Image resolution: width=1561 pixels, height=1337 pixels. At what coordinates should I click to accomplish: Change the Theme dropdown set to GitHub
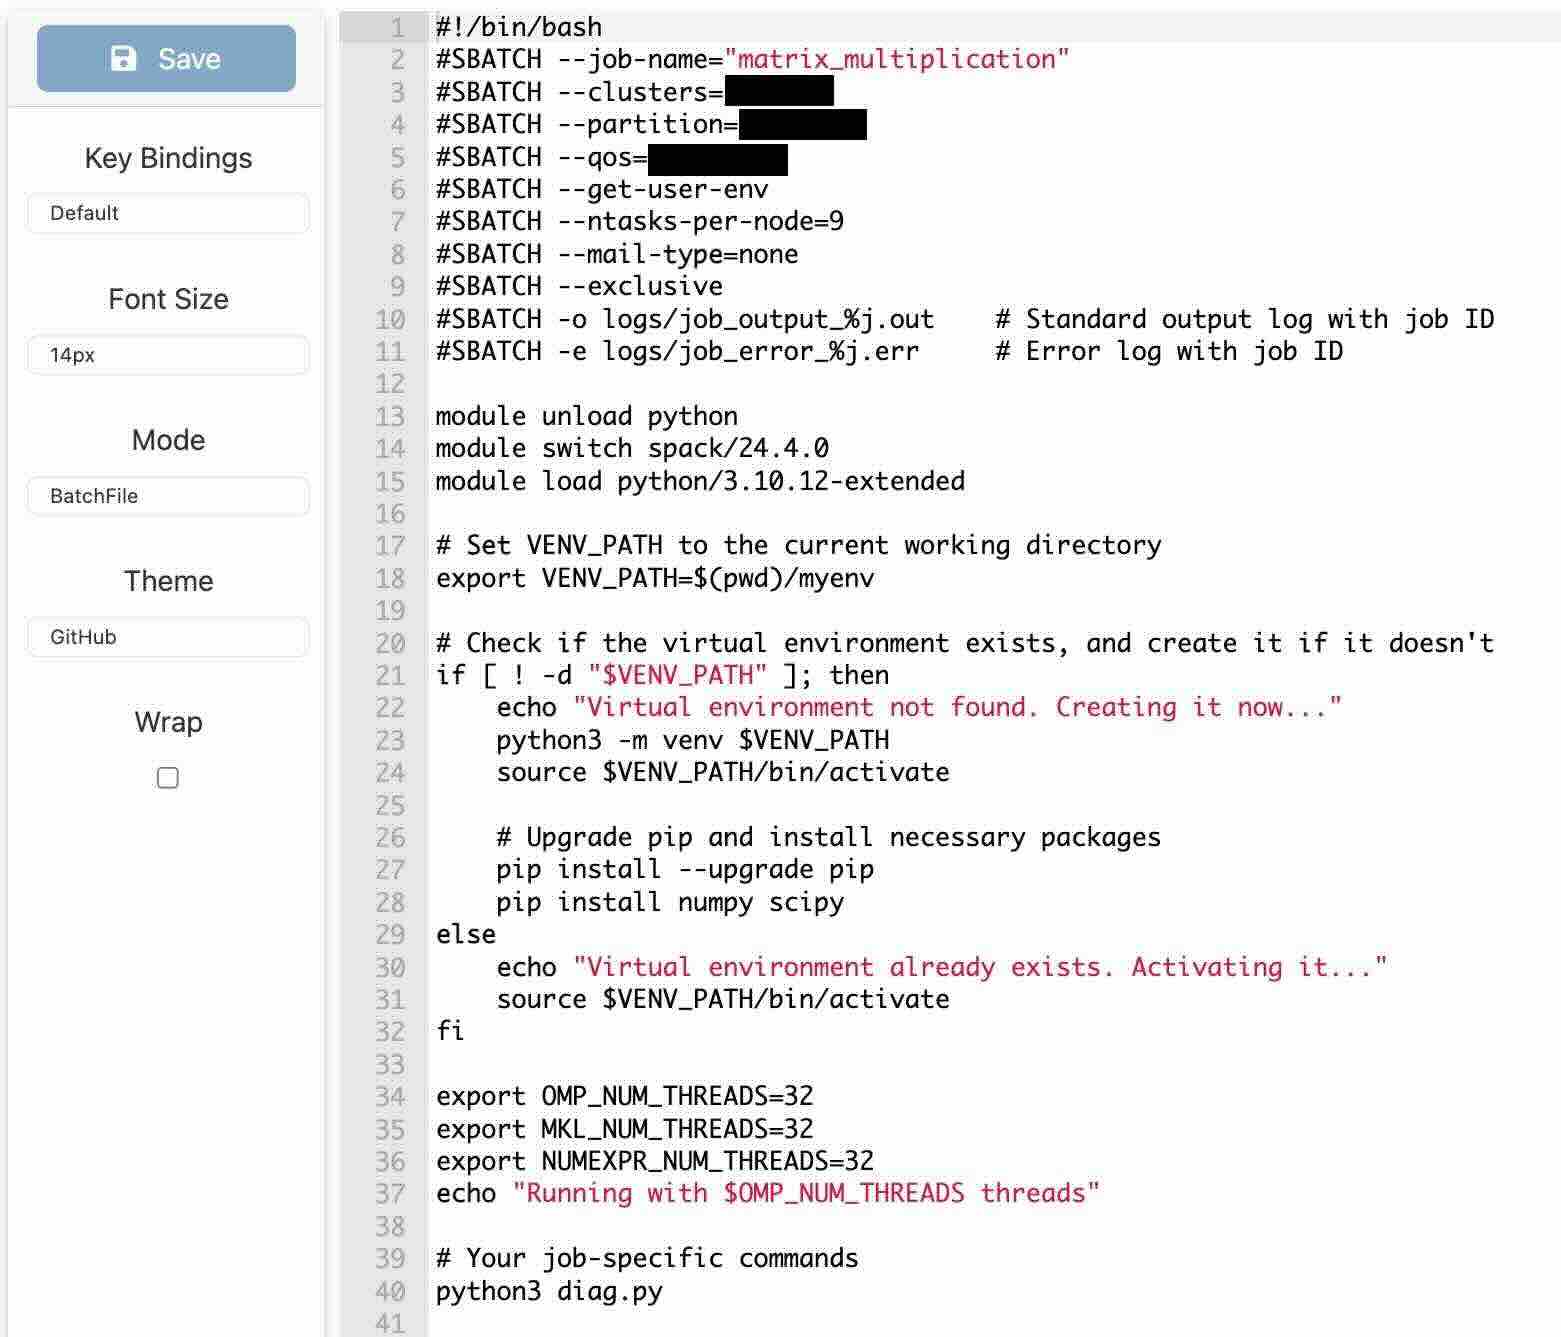tap(168, 637)
